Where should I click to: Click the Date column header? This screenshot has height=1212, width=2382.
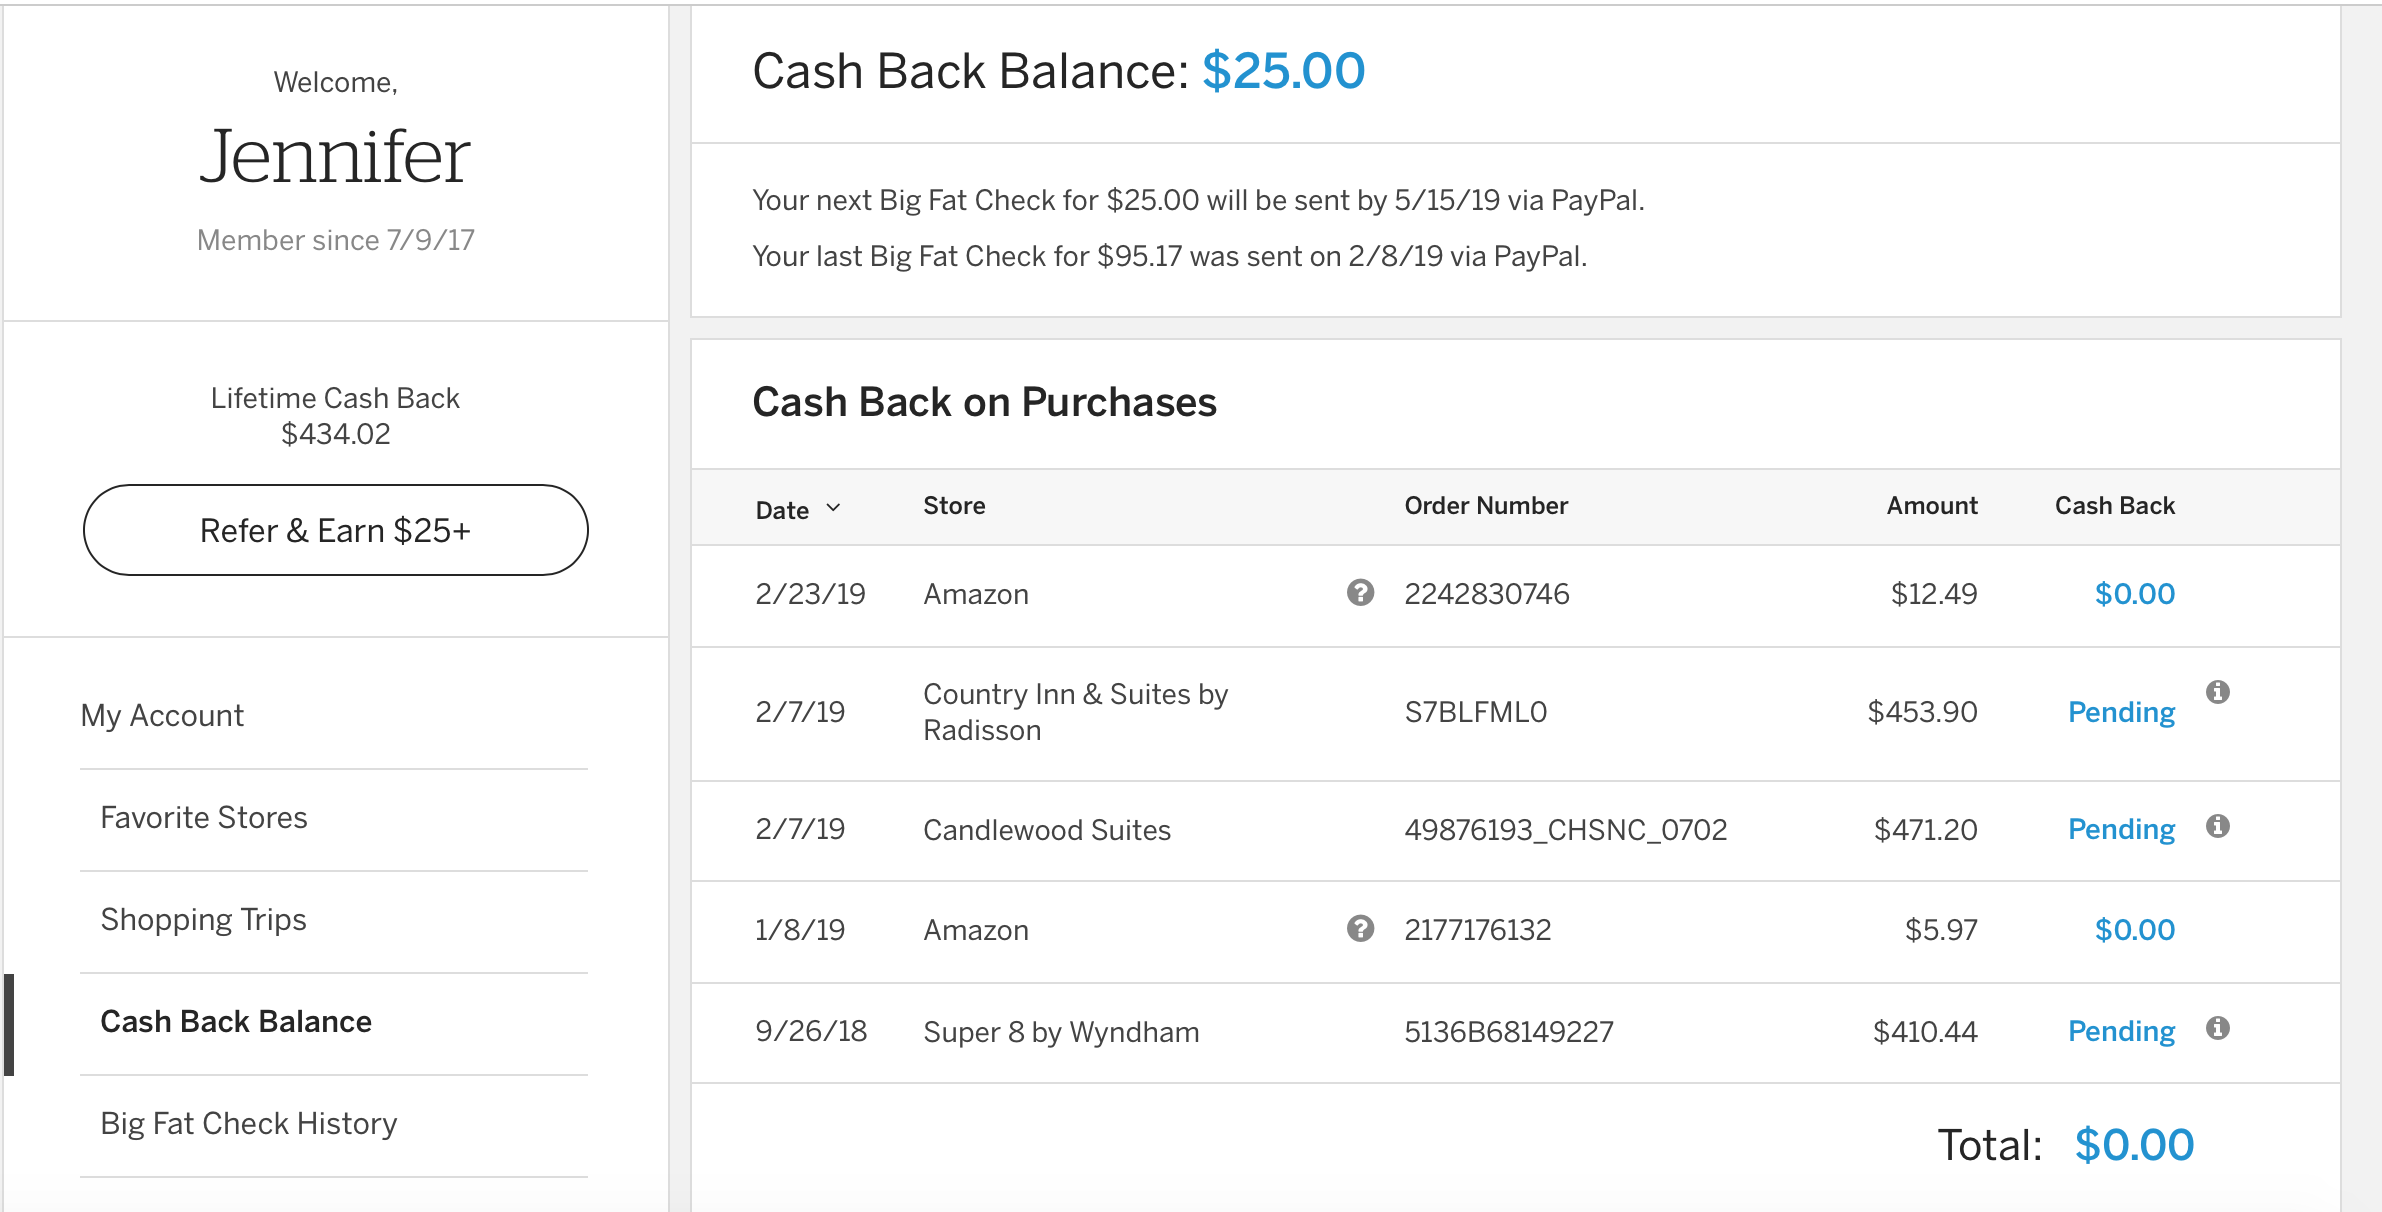pos(782,510)
